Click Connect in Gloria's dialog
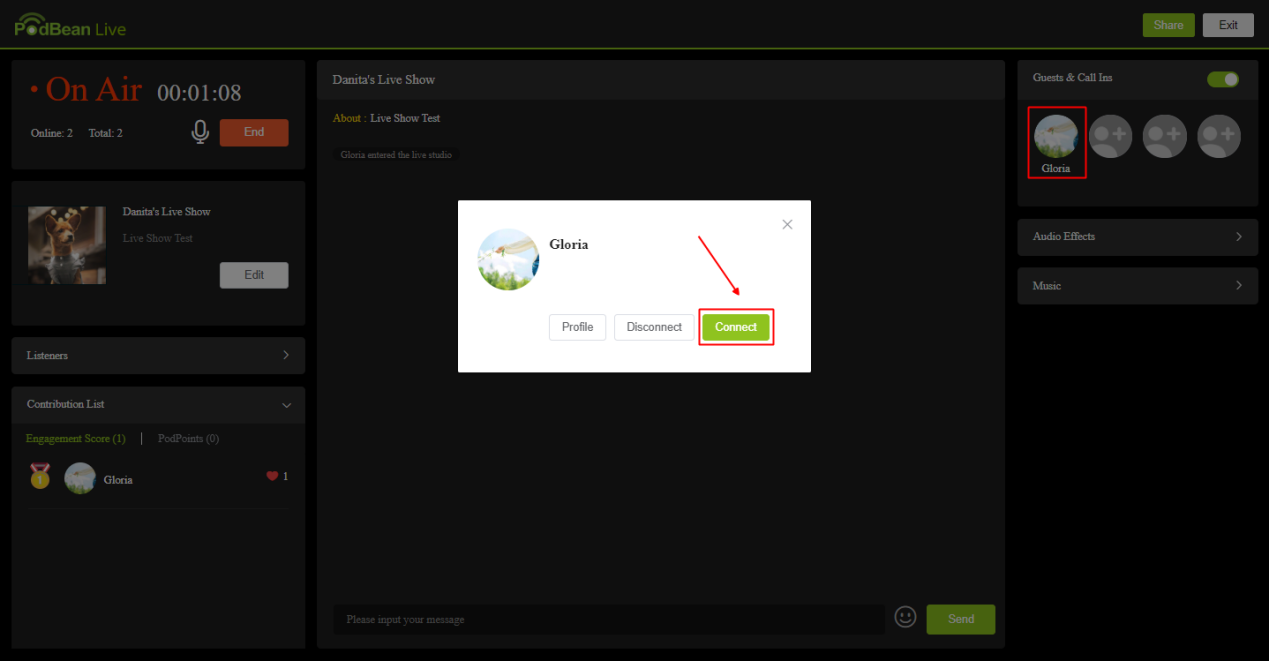Screen dimensions: 1269x661 [x=736, y=327]
